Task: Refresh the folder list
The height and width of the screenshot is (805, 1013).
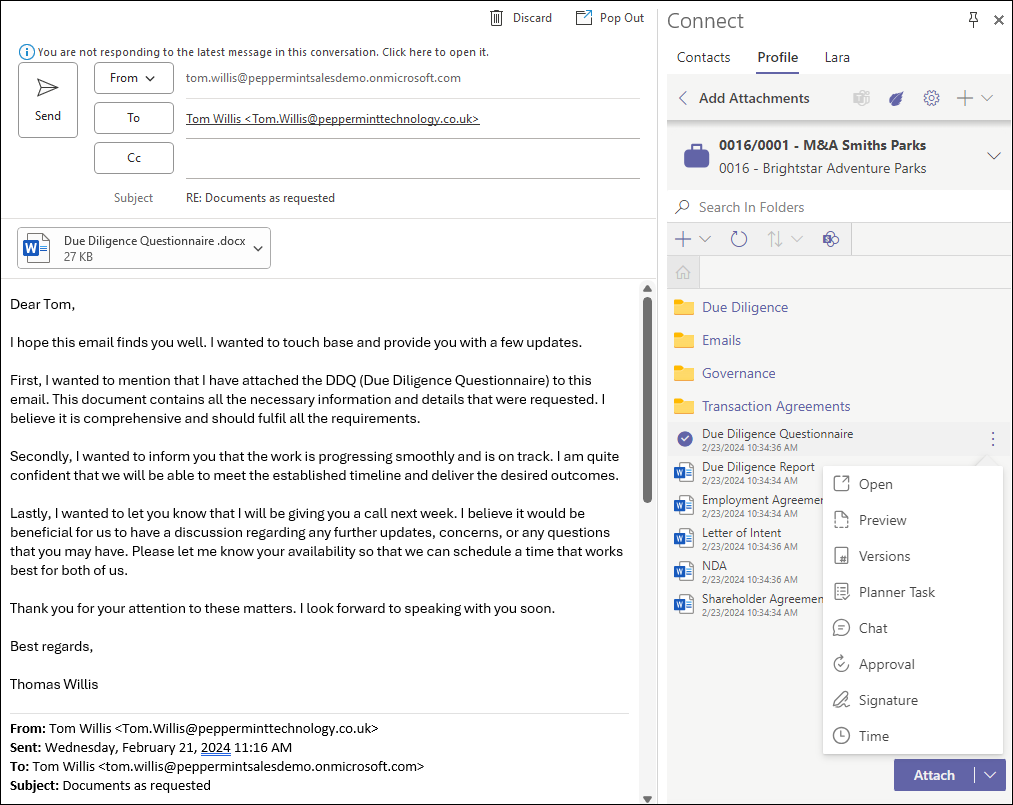Action: [738, 239]
